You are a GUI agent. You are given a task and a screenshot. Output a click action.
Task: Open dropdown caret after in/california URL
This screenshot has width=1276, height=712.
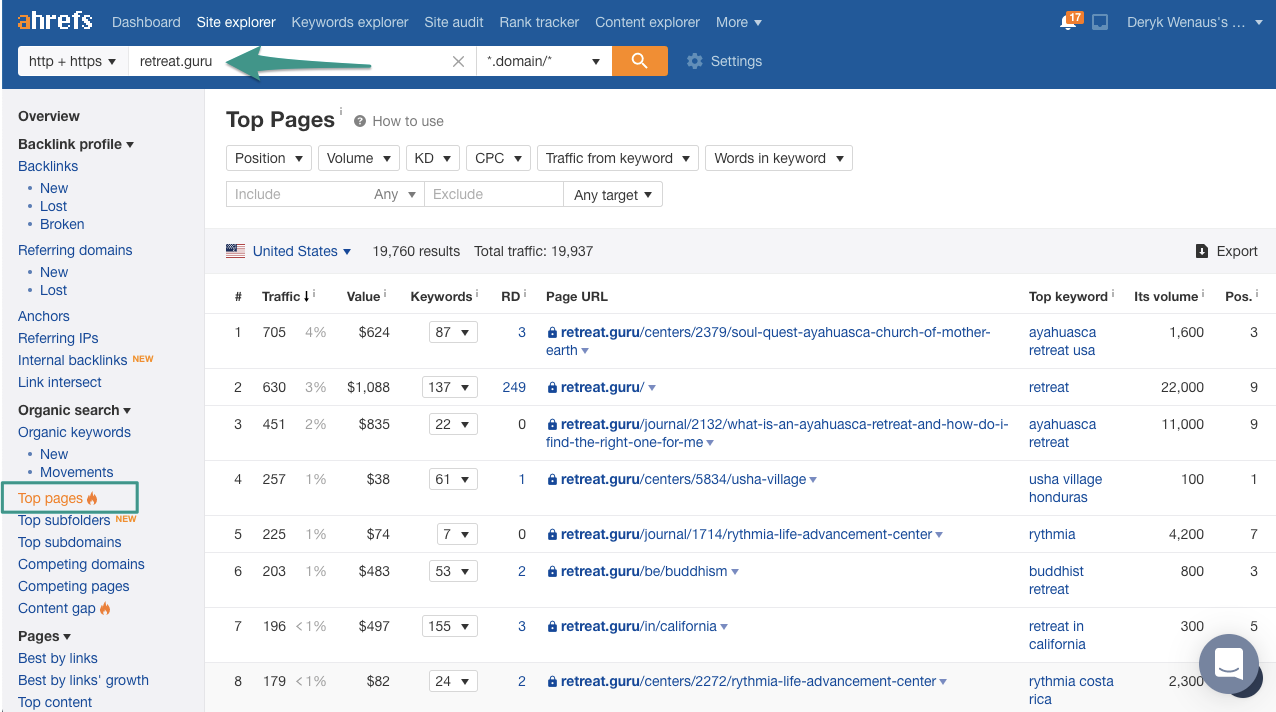pos(724,627)
